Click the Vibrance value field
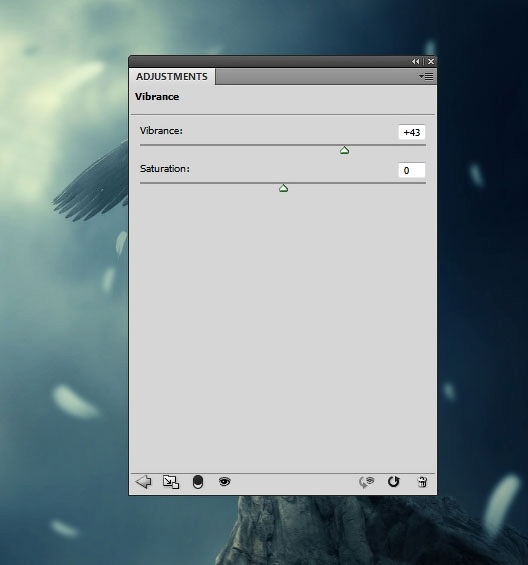Screen dimensions: 528x565 click(412, 132)
